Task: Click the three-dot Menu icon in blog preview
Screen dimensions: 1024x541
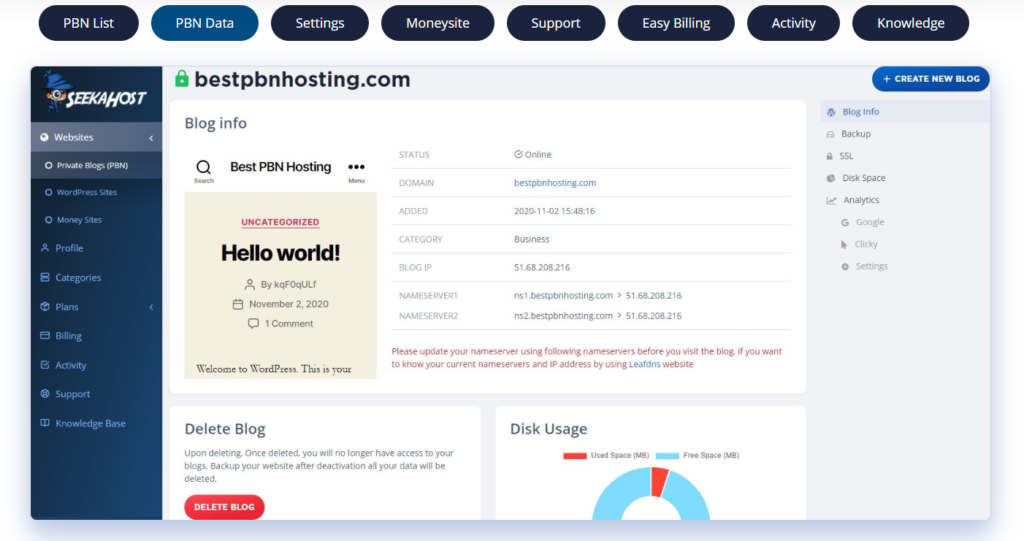Action: click(357, 167)
